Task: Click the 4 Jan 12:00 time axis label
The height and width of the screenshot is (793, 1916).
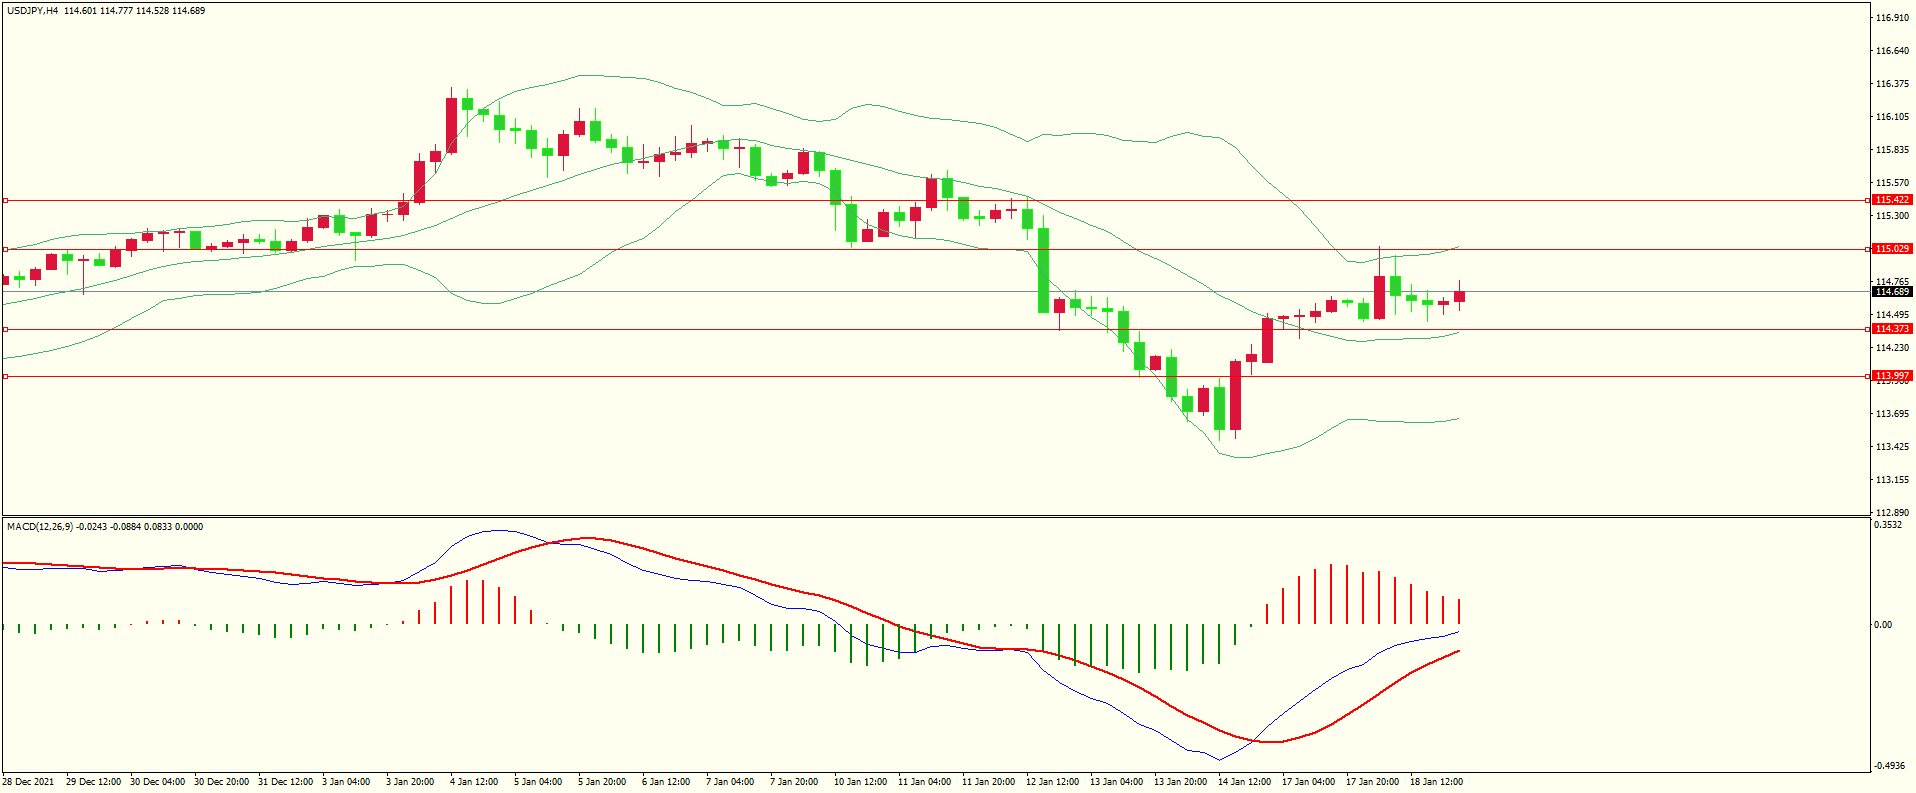Action: [x=474, y=782]
